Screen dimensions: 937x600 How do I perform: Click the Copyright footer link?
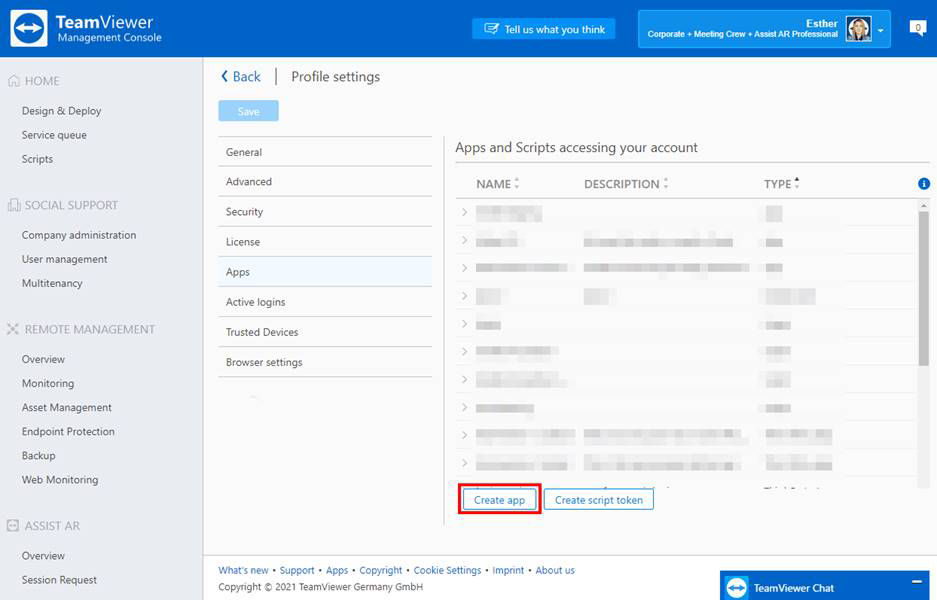click(381, 570)
